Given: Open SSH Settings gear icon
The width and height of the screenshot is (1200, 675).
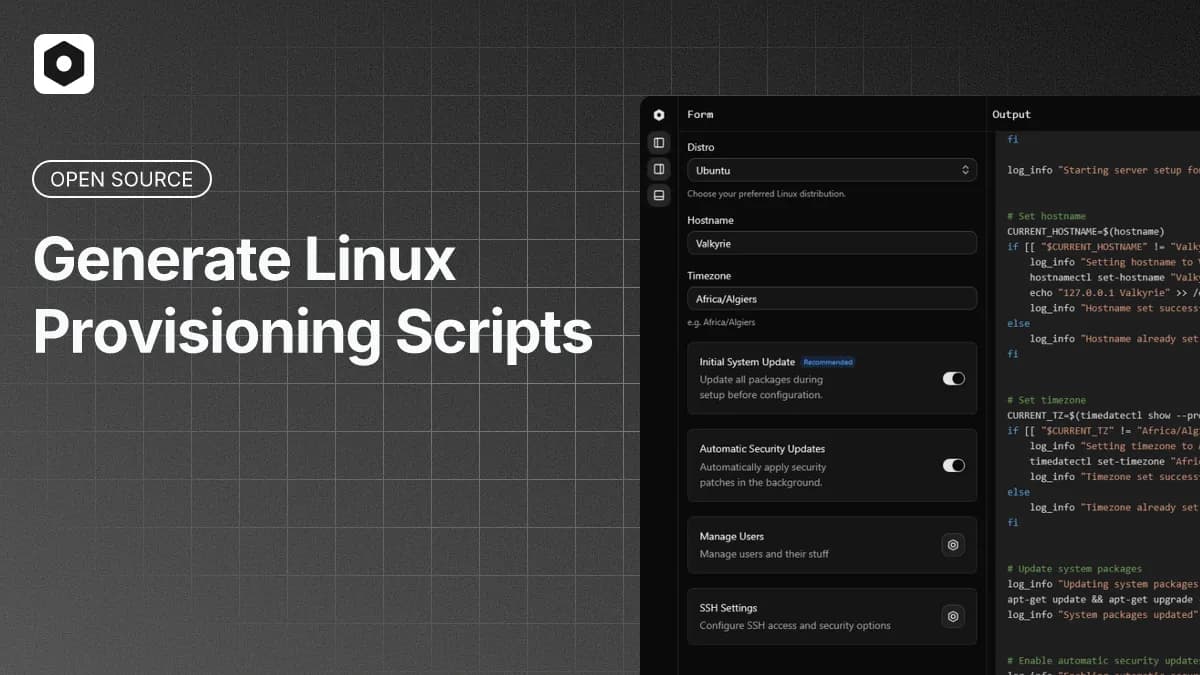Looking at the screenshot, I should (953, 617).
